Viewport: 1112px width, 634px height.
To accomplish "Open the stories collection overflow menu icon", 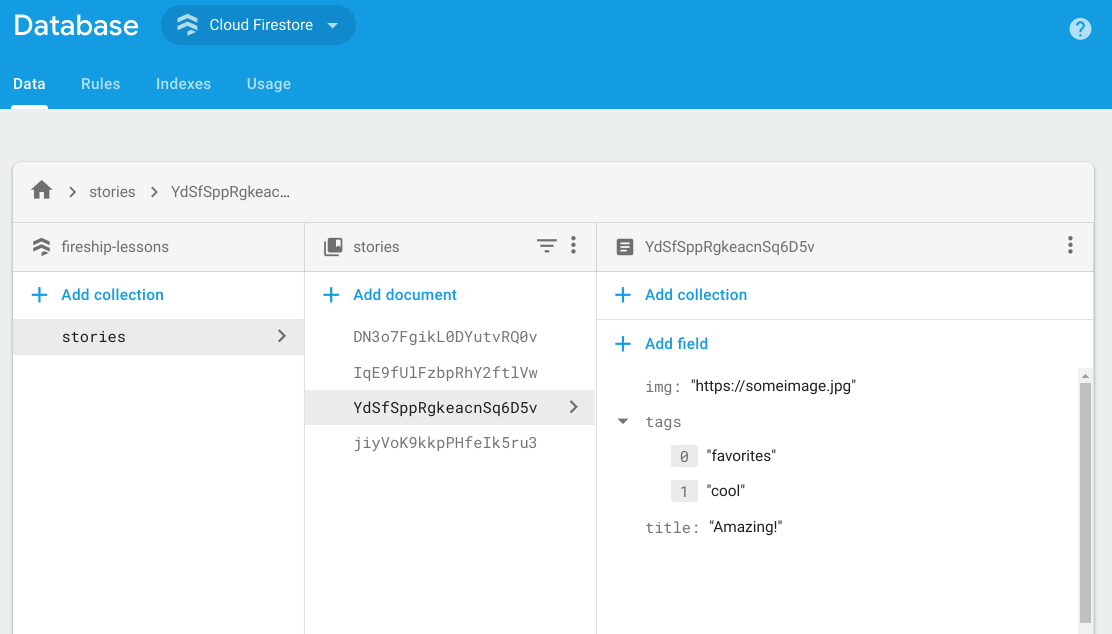I will tap(573, 245).
